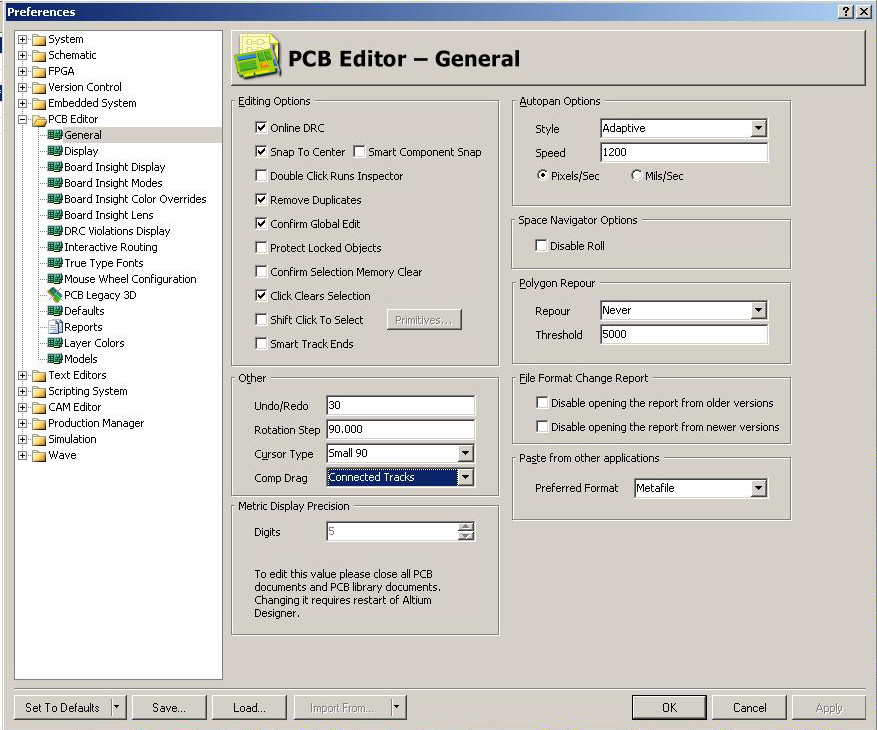This screenshot has width=877, height=730.
Task: Click the True Type Fonts icon
Action: tap(55, 263)
